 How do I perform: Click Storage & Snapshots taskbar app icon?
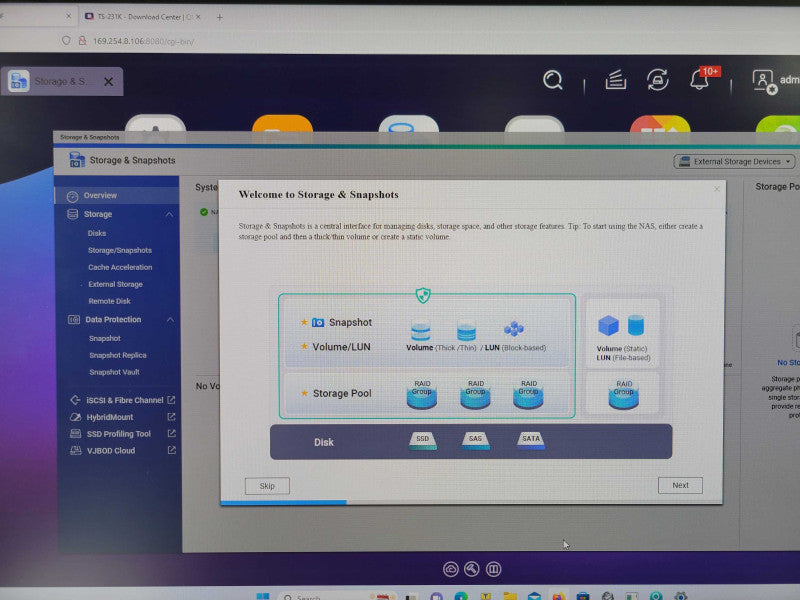point(19,81)
